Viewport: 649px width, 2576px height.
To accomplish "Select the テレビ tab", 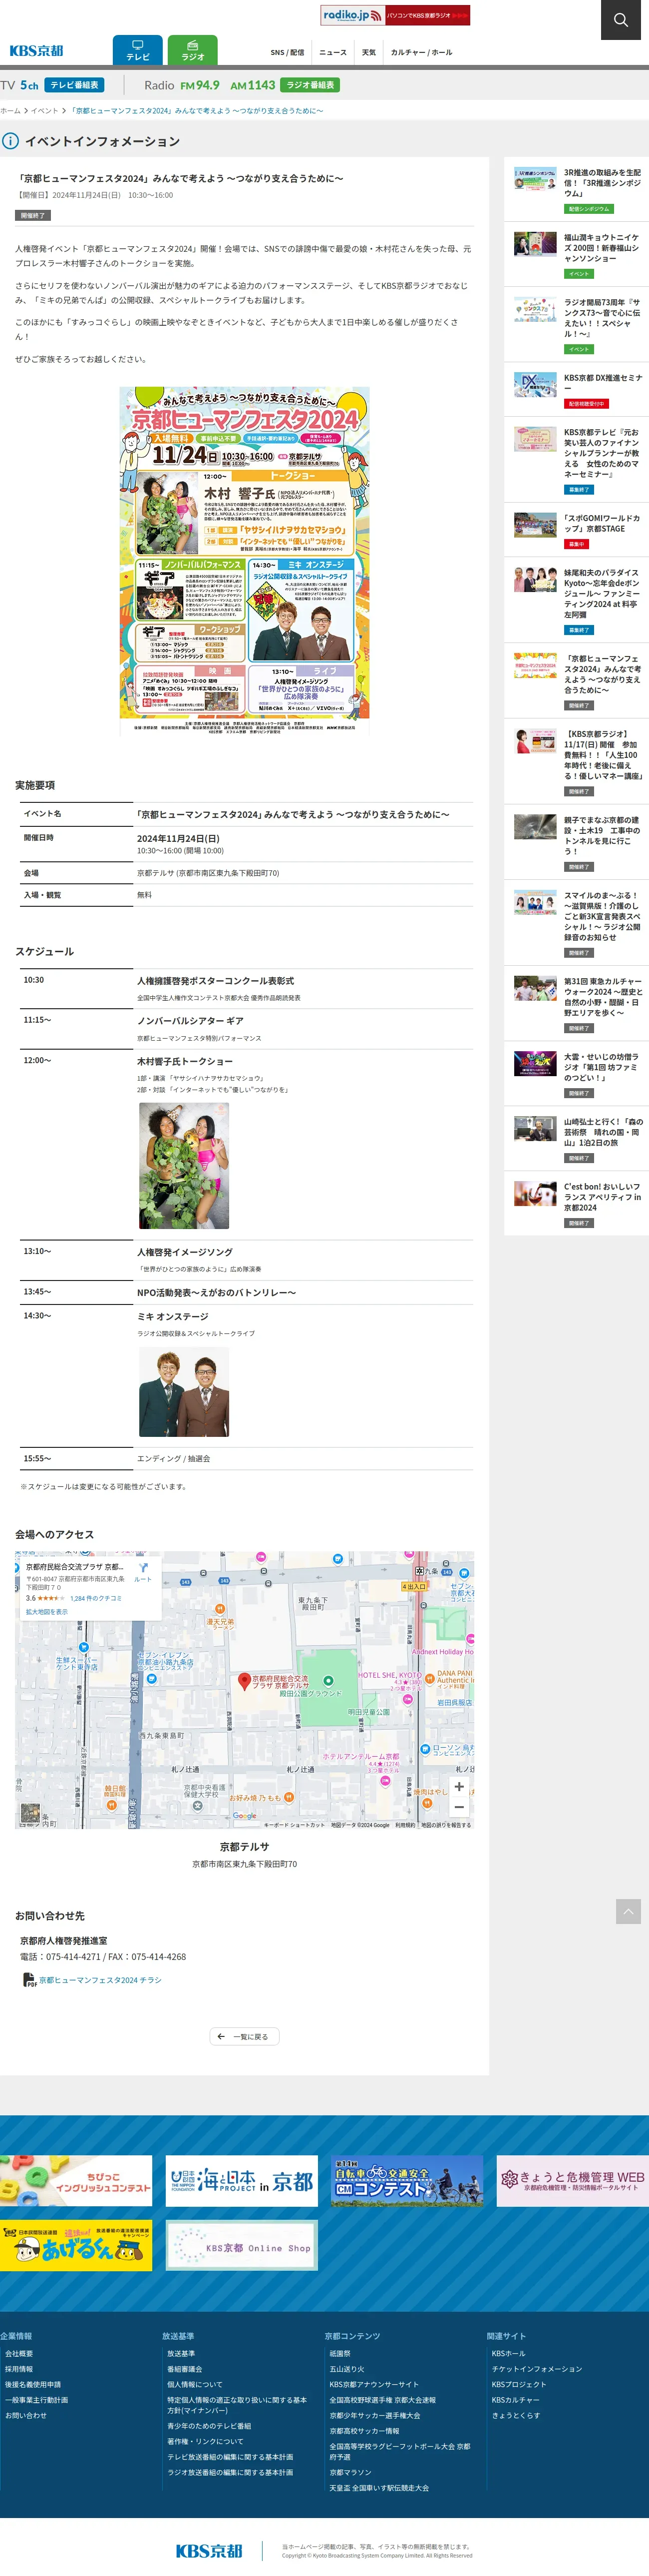I will [138, 50].
